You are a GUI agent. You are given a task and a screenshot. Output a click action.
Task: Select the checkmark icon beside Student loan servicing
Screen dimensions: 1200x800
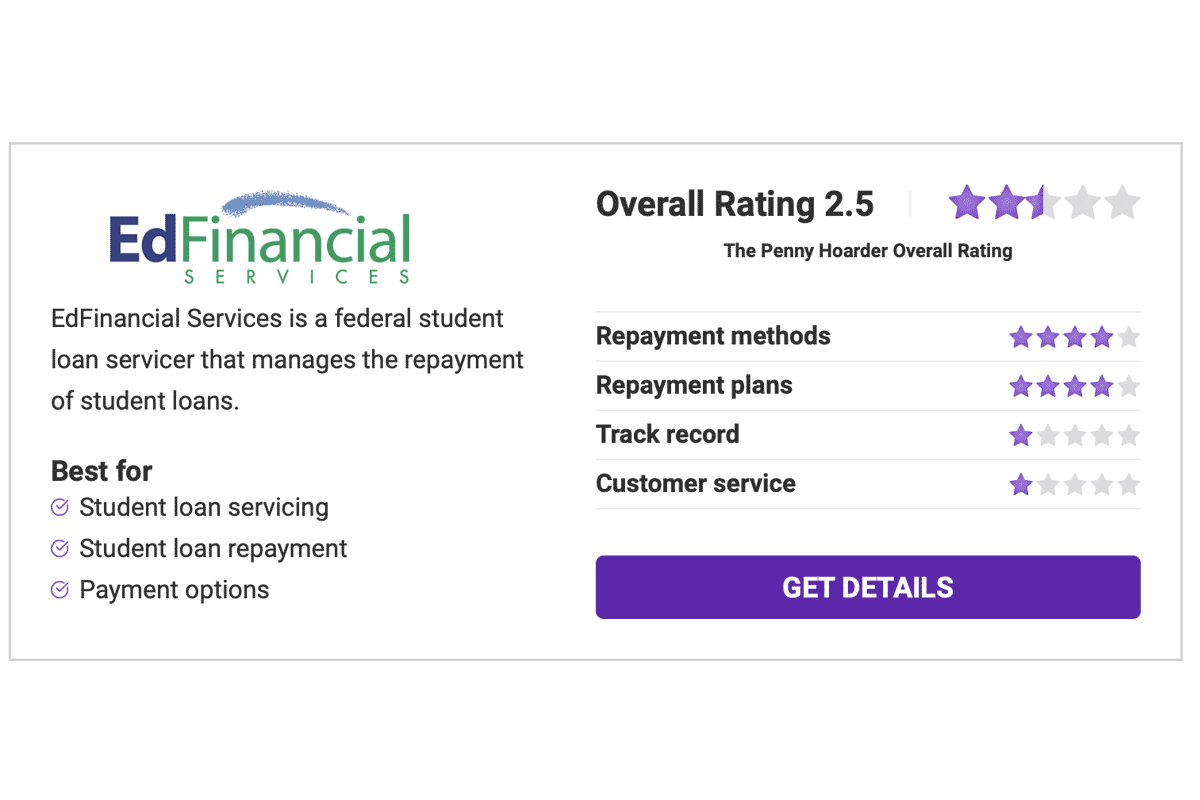(59, 507)
